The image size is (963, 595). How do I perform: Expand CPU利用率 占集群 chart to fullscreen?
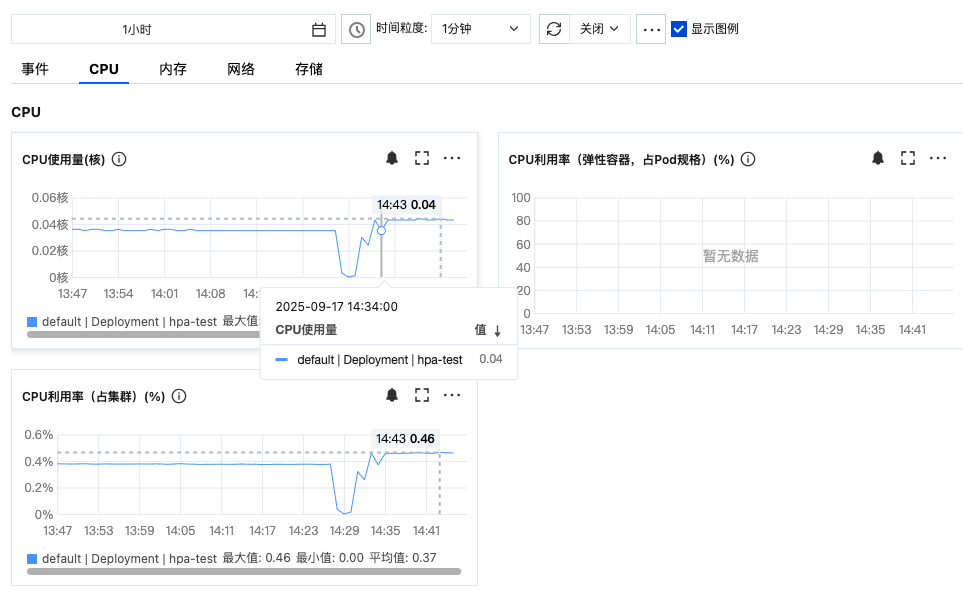(x=422, y=395)
